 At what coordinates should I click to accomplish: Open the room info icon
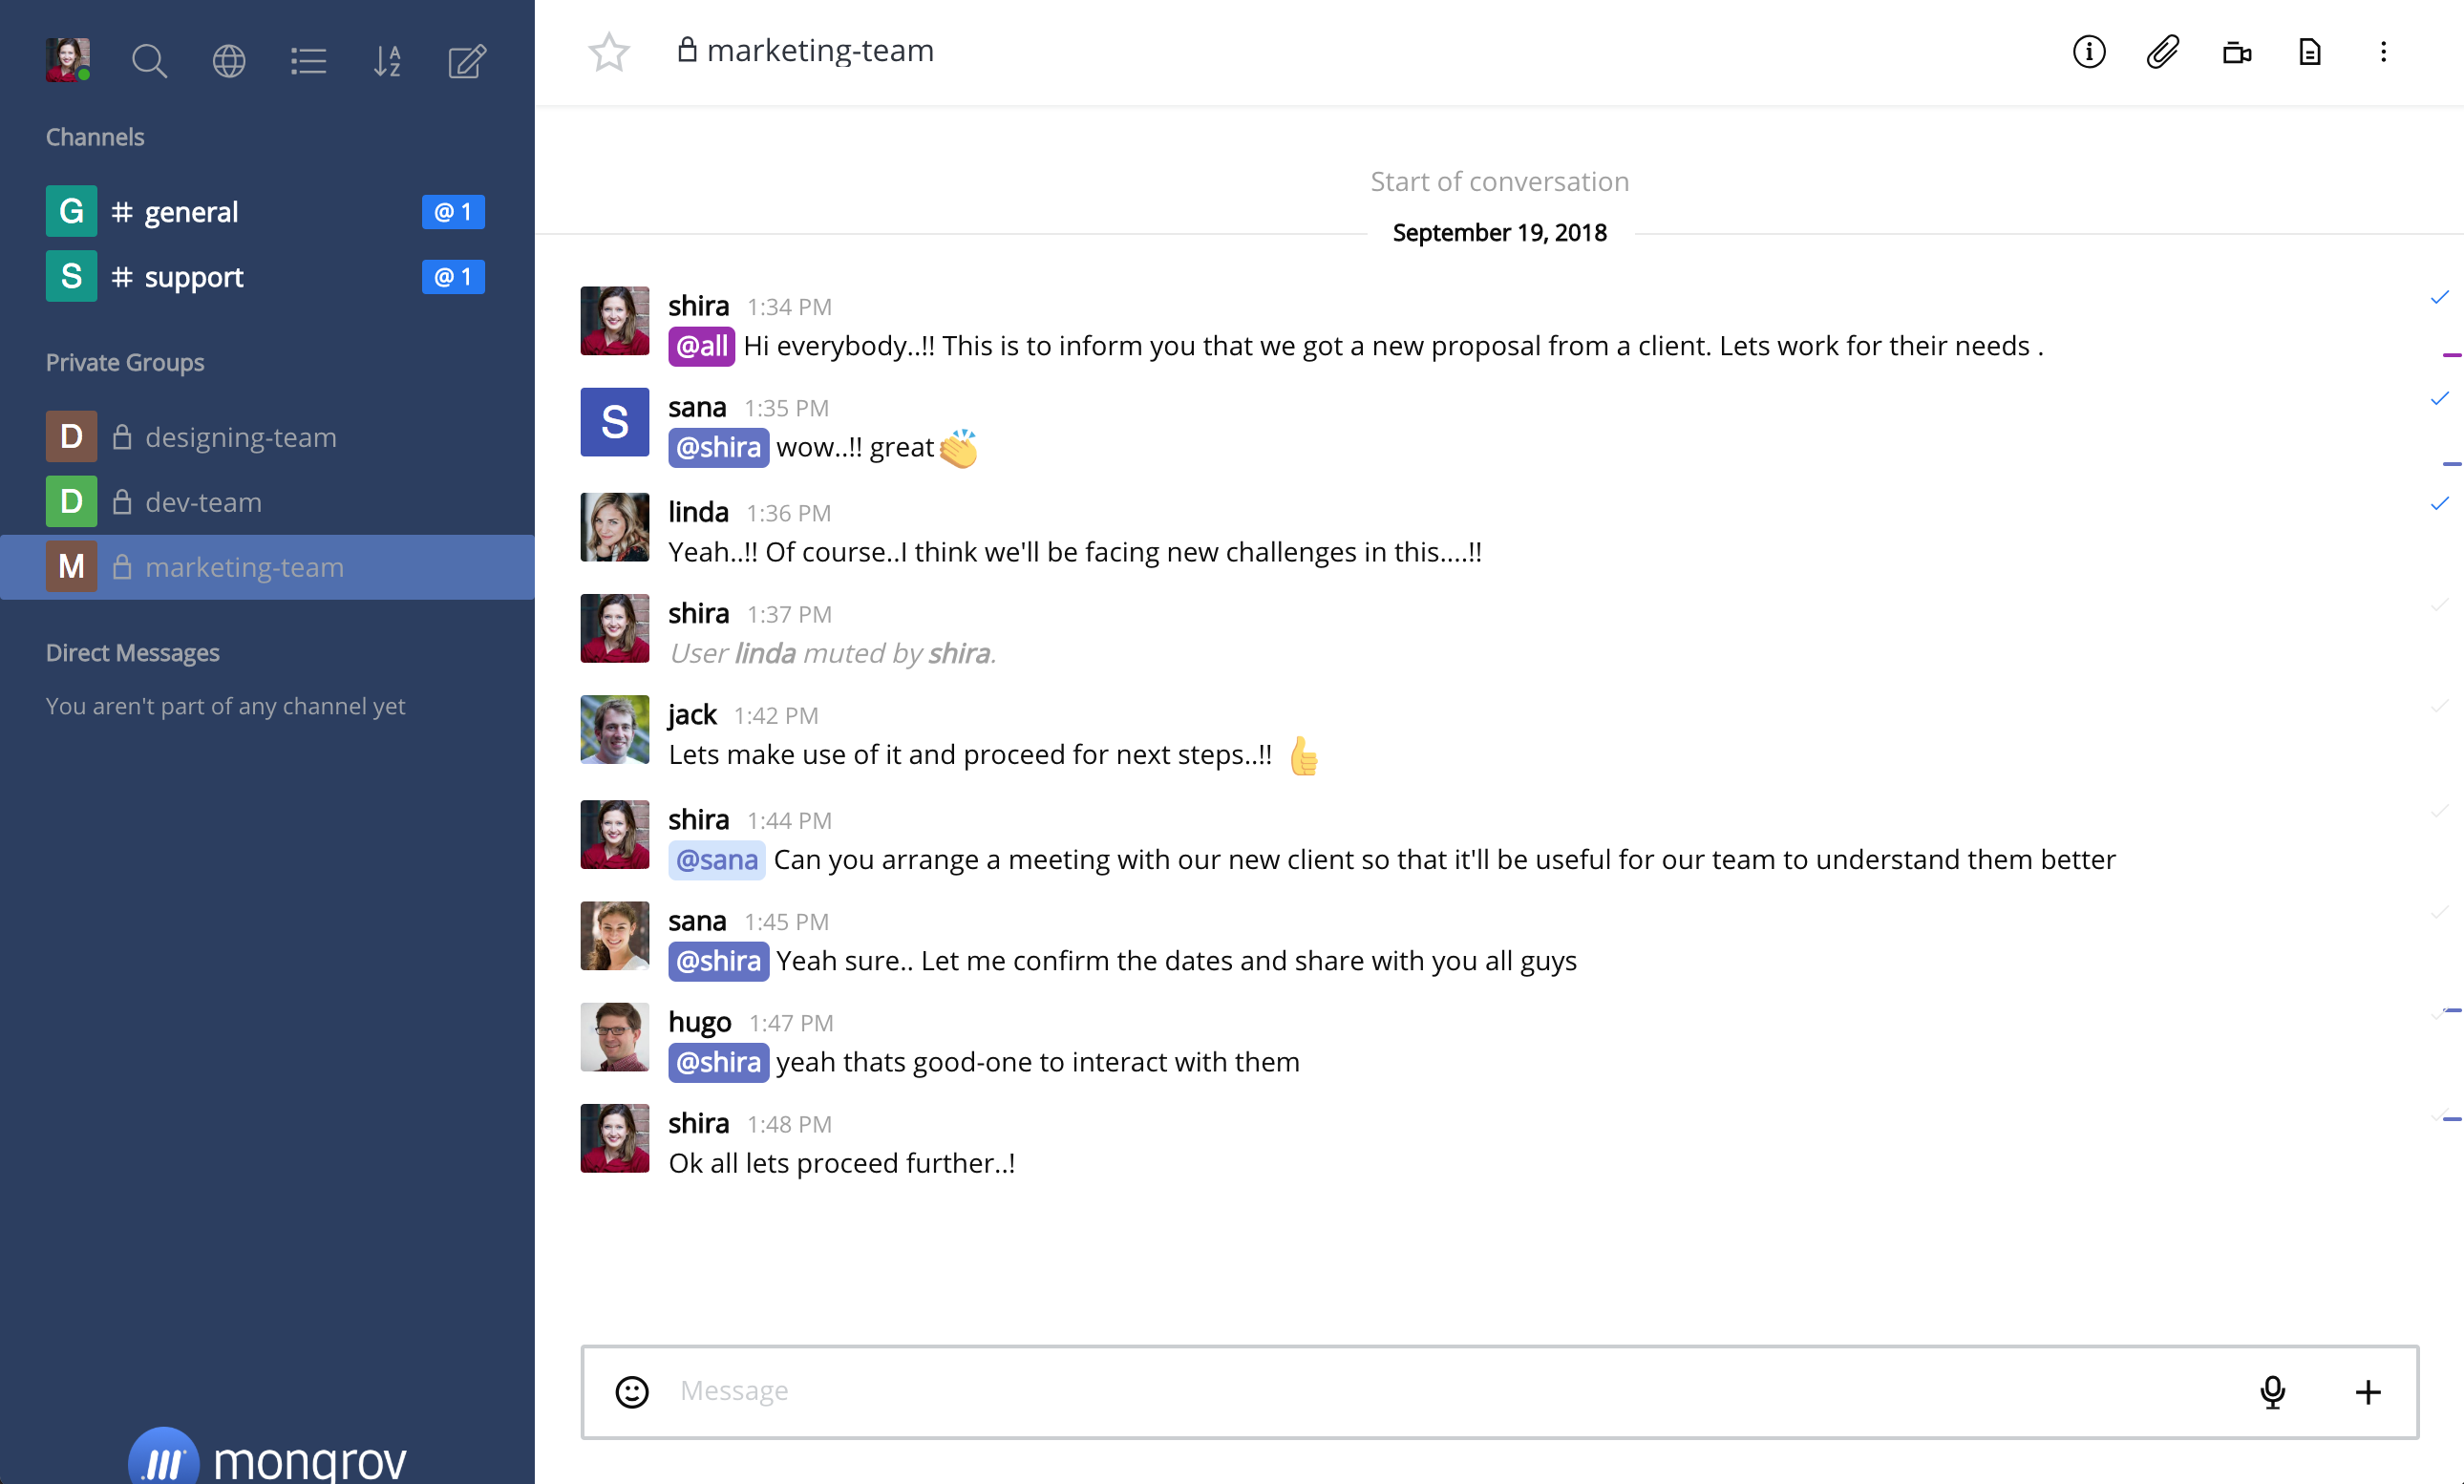(x=2088, y=52)
